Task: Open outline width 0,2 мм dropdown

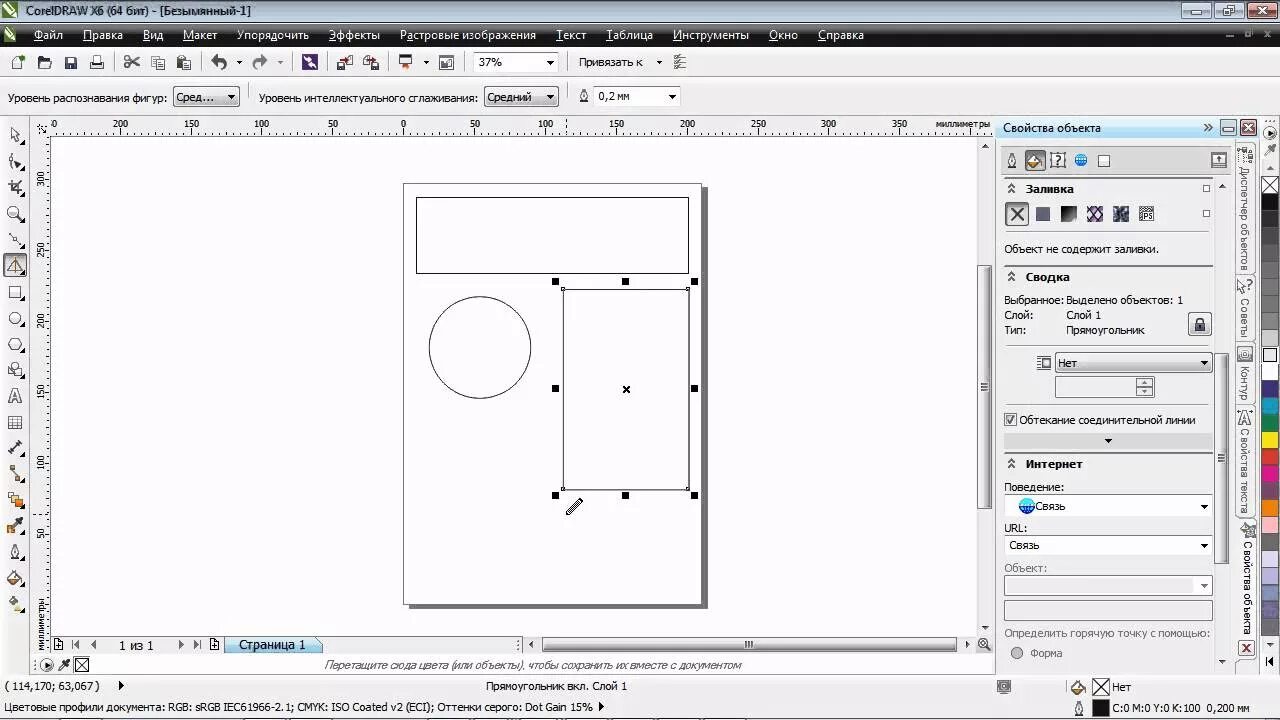Action: (x=672, y=97)
